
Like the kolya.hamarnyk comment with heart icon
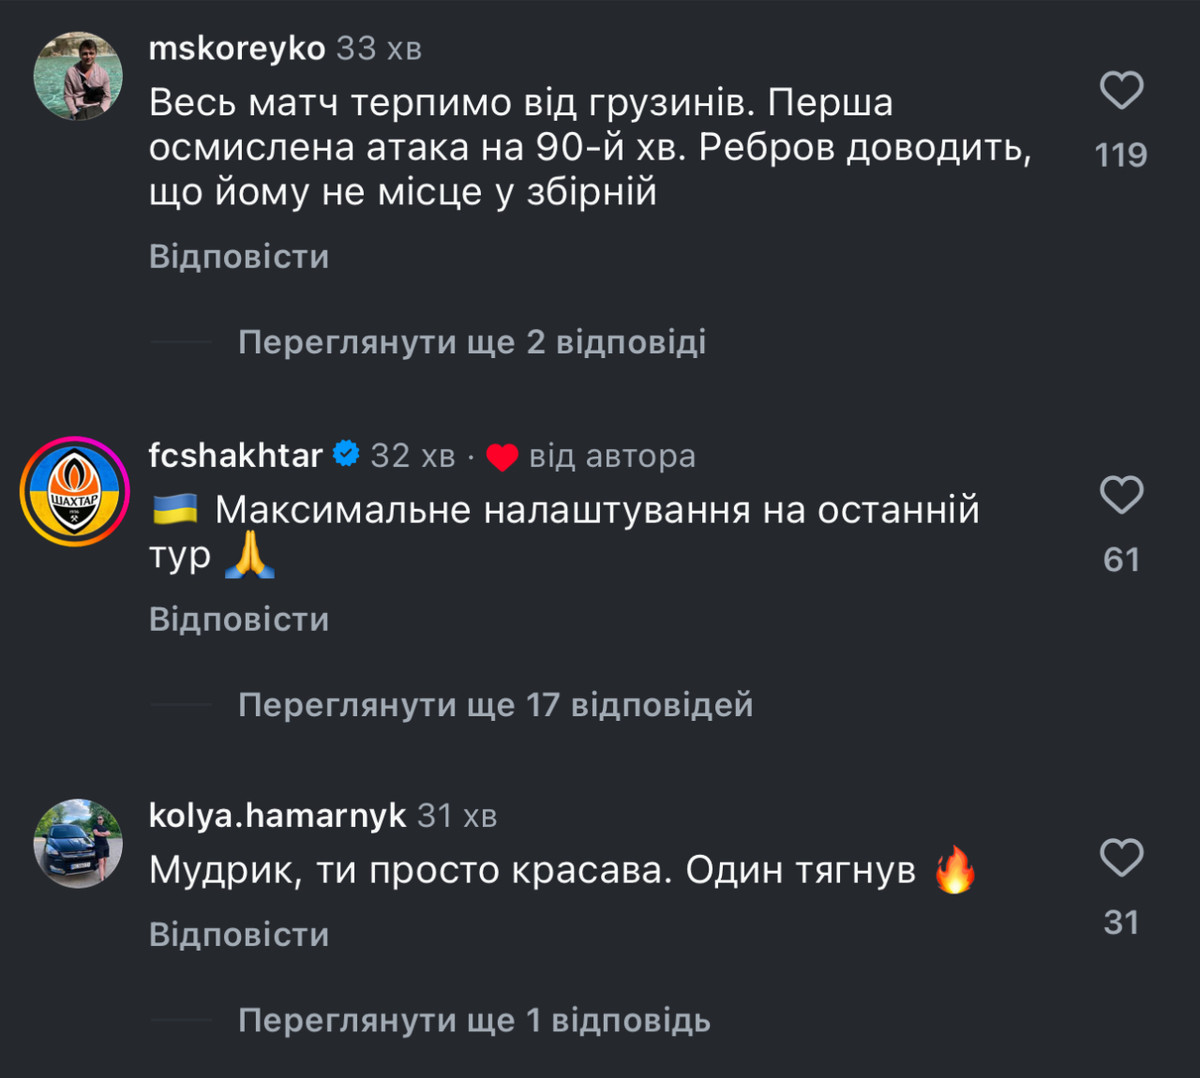(x=1121, y=858)
